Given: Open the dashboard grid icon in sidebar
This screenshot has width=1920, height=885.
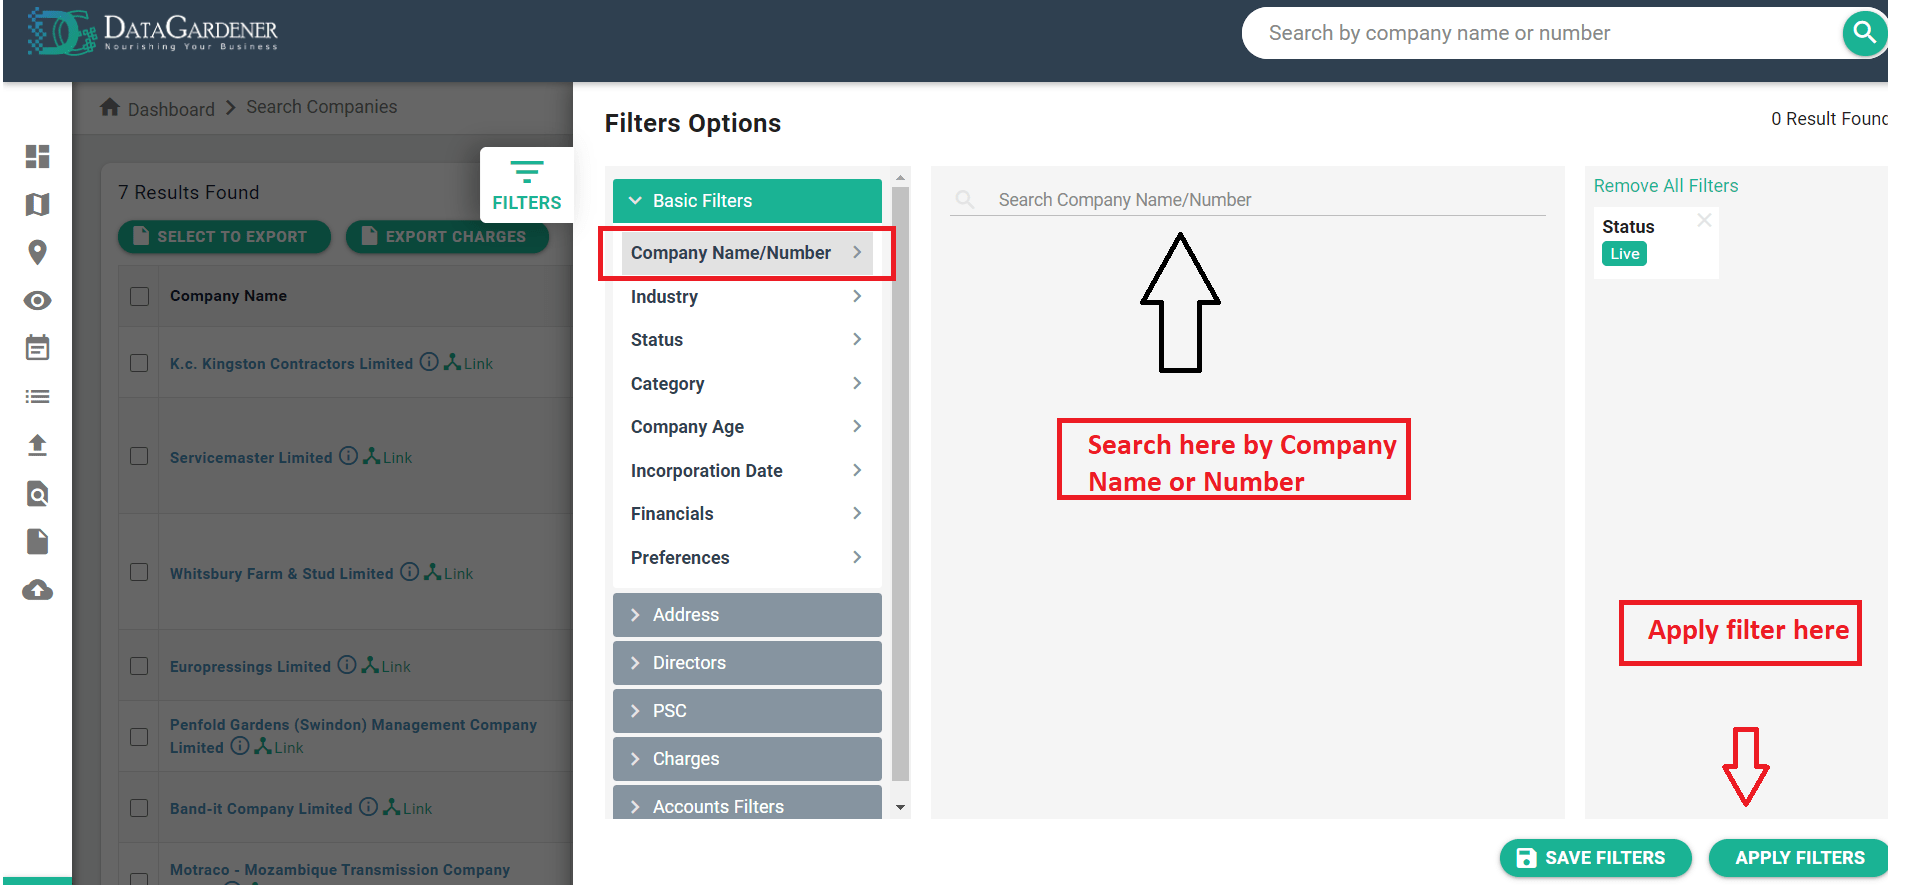Looking at the screenshot, I should pos(37,157).
